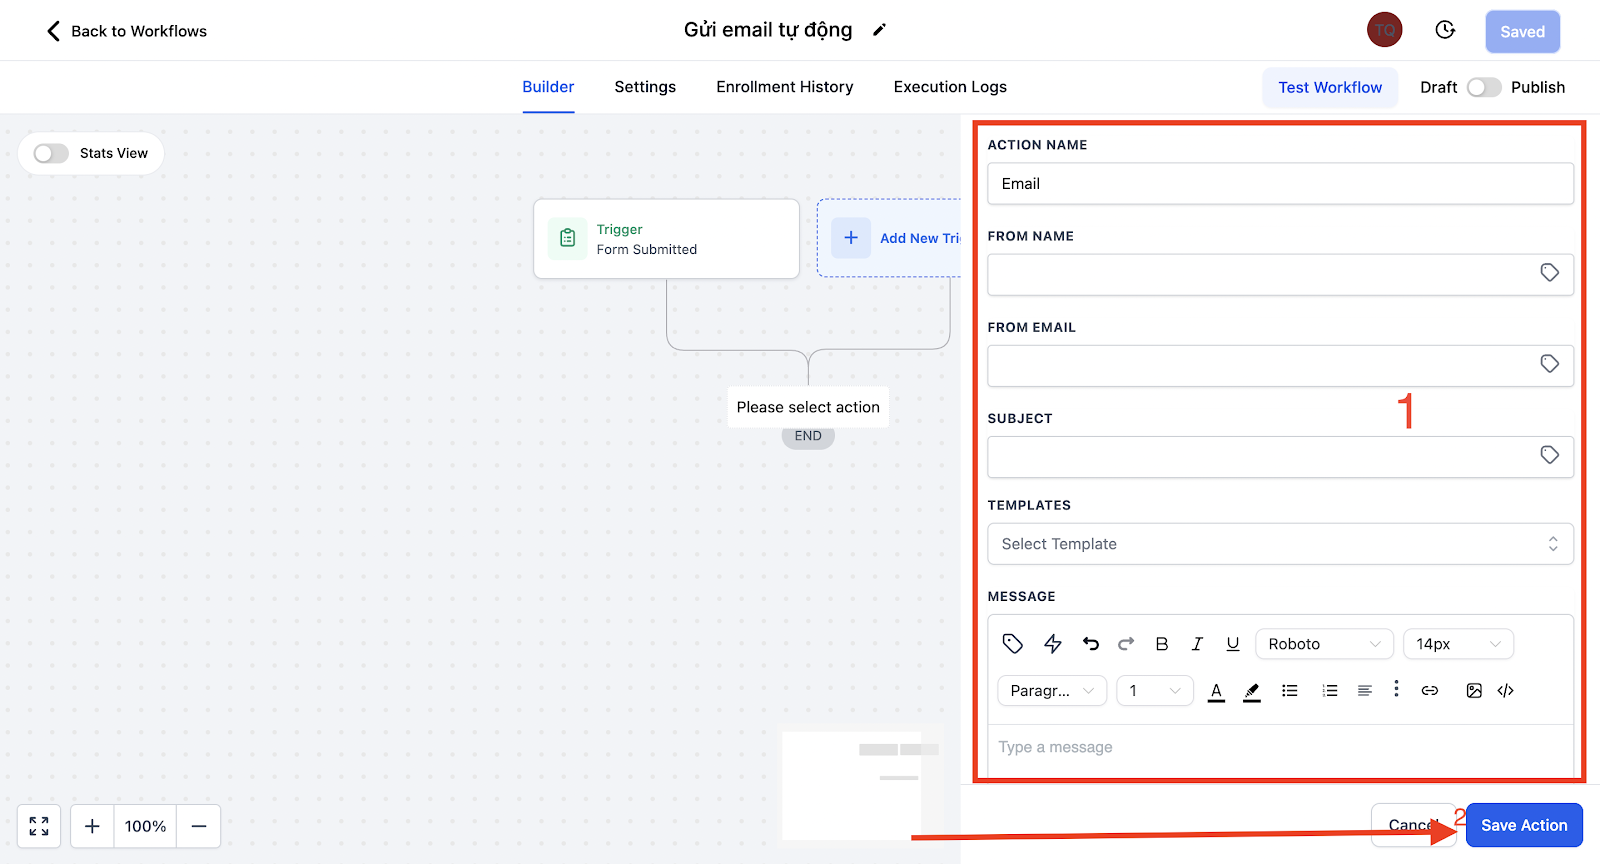Redo edit in message editor
This screenshot has width=1600, height=864.
(1126, 644)
